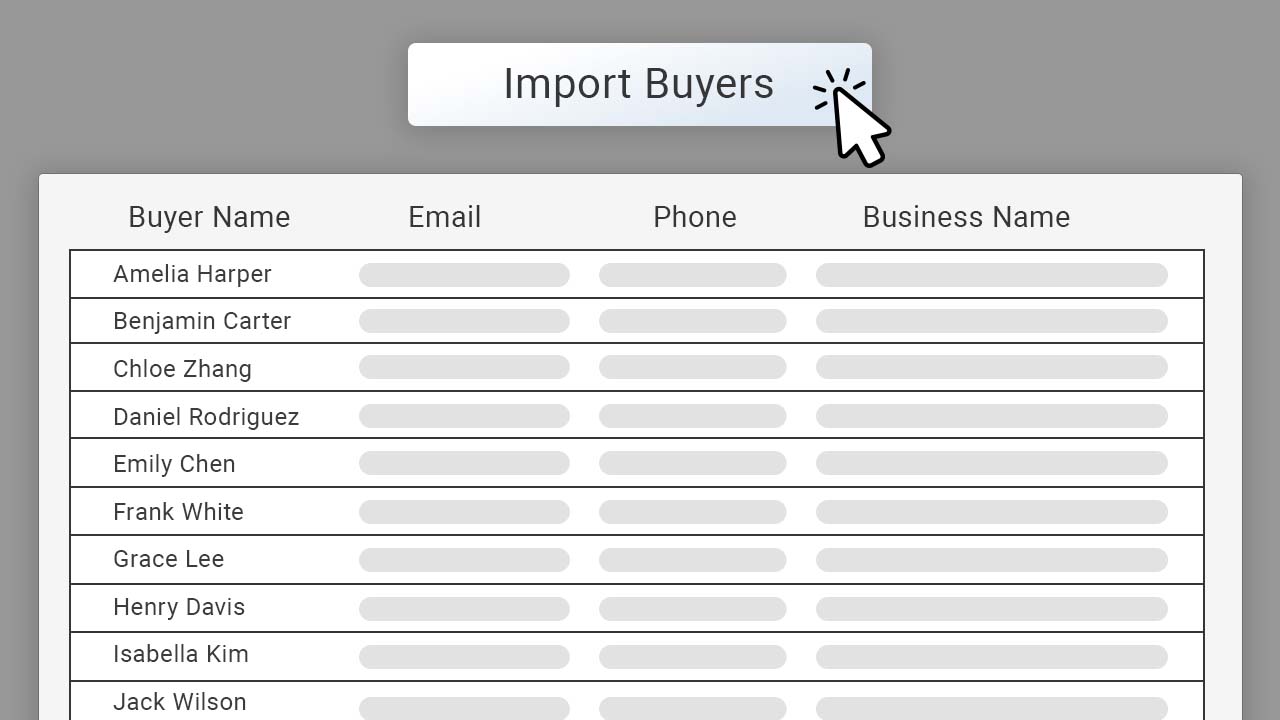
Task: Click the Import Buyers button
Action: [639, 84]
